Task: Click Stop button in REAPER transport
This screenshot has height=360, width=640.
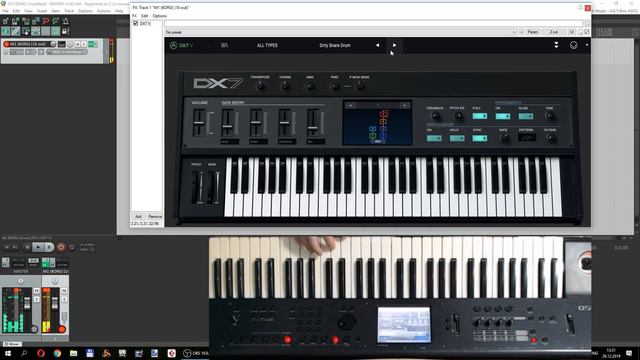Action: coord(27,247)
